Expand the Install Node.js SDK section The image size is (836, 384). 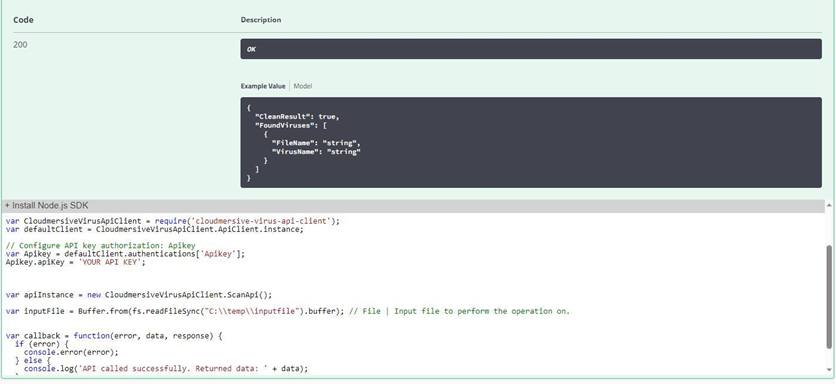47,205
